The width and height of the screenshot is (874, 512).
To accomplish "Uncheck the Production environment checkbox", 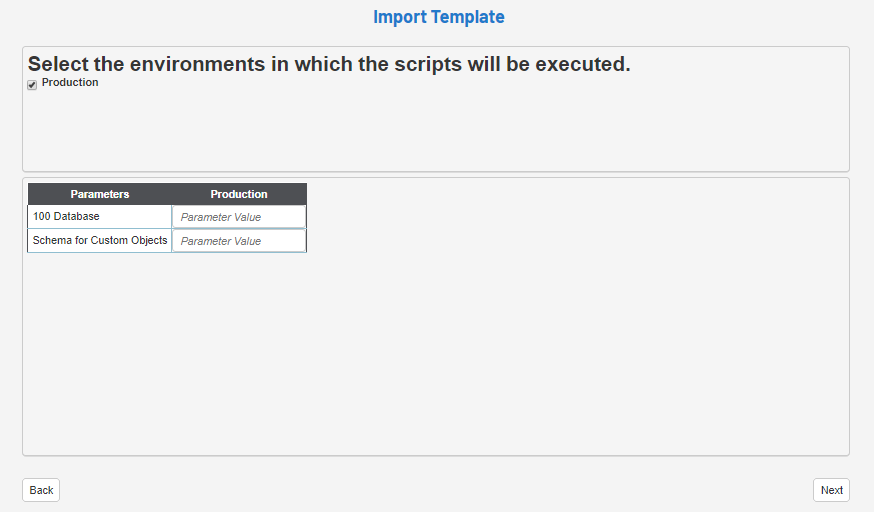I will 32,85.
